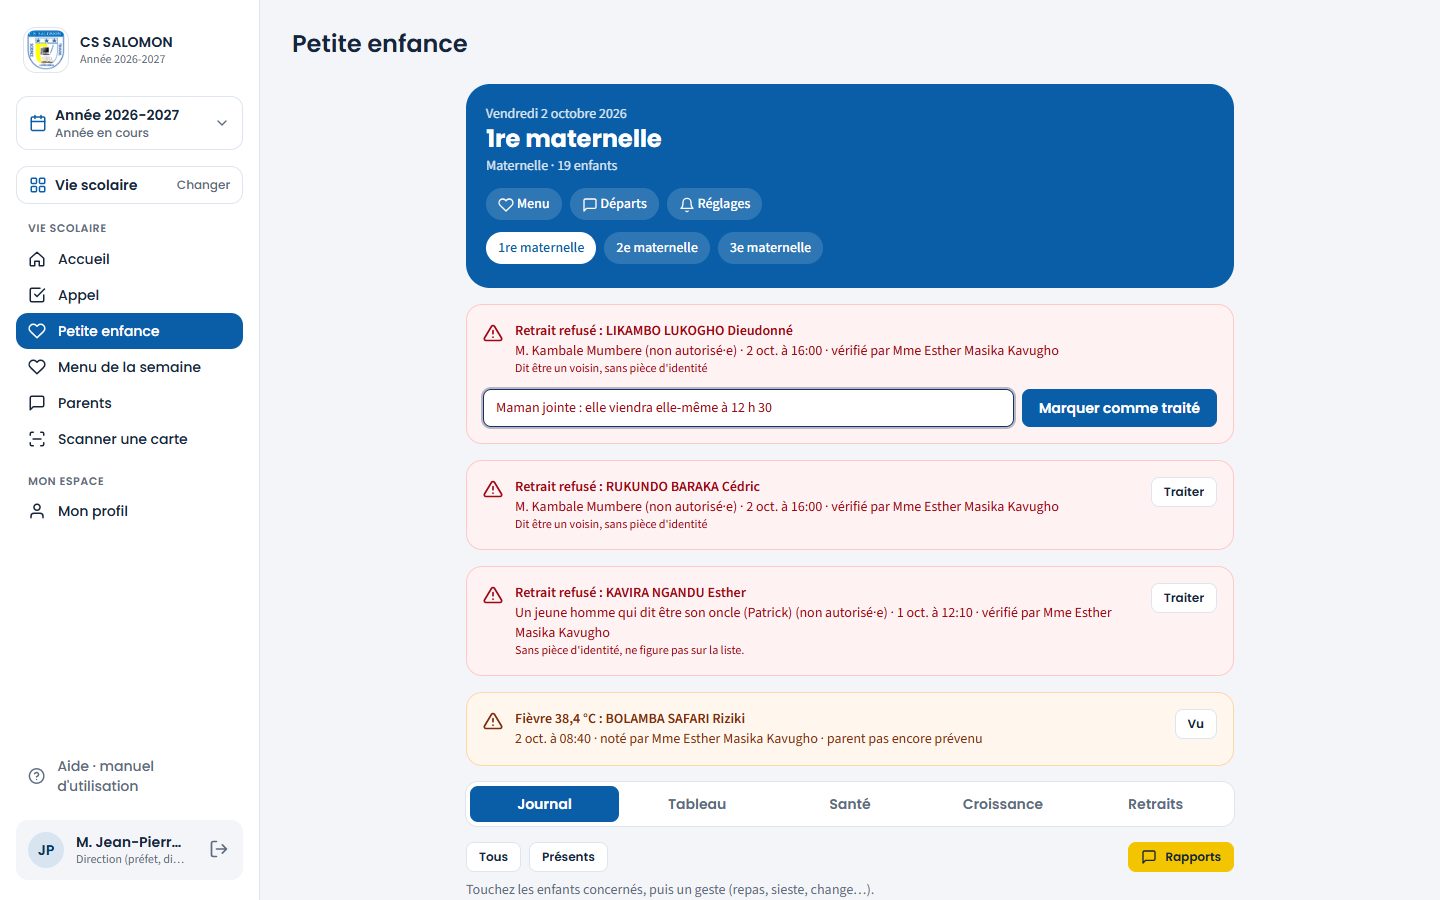Viewport: 1440px width, 900px height.
Task: Click Traiter for KAVIRA NGANDU Esther
Action: pos(1184,598)
